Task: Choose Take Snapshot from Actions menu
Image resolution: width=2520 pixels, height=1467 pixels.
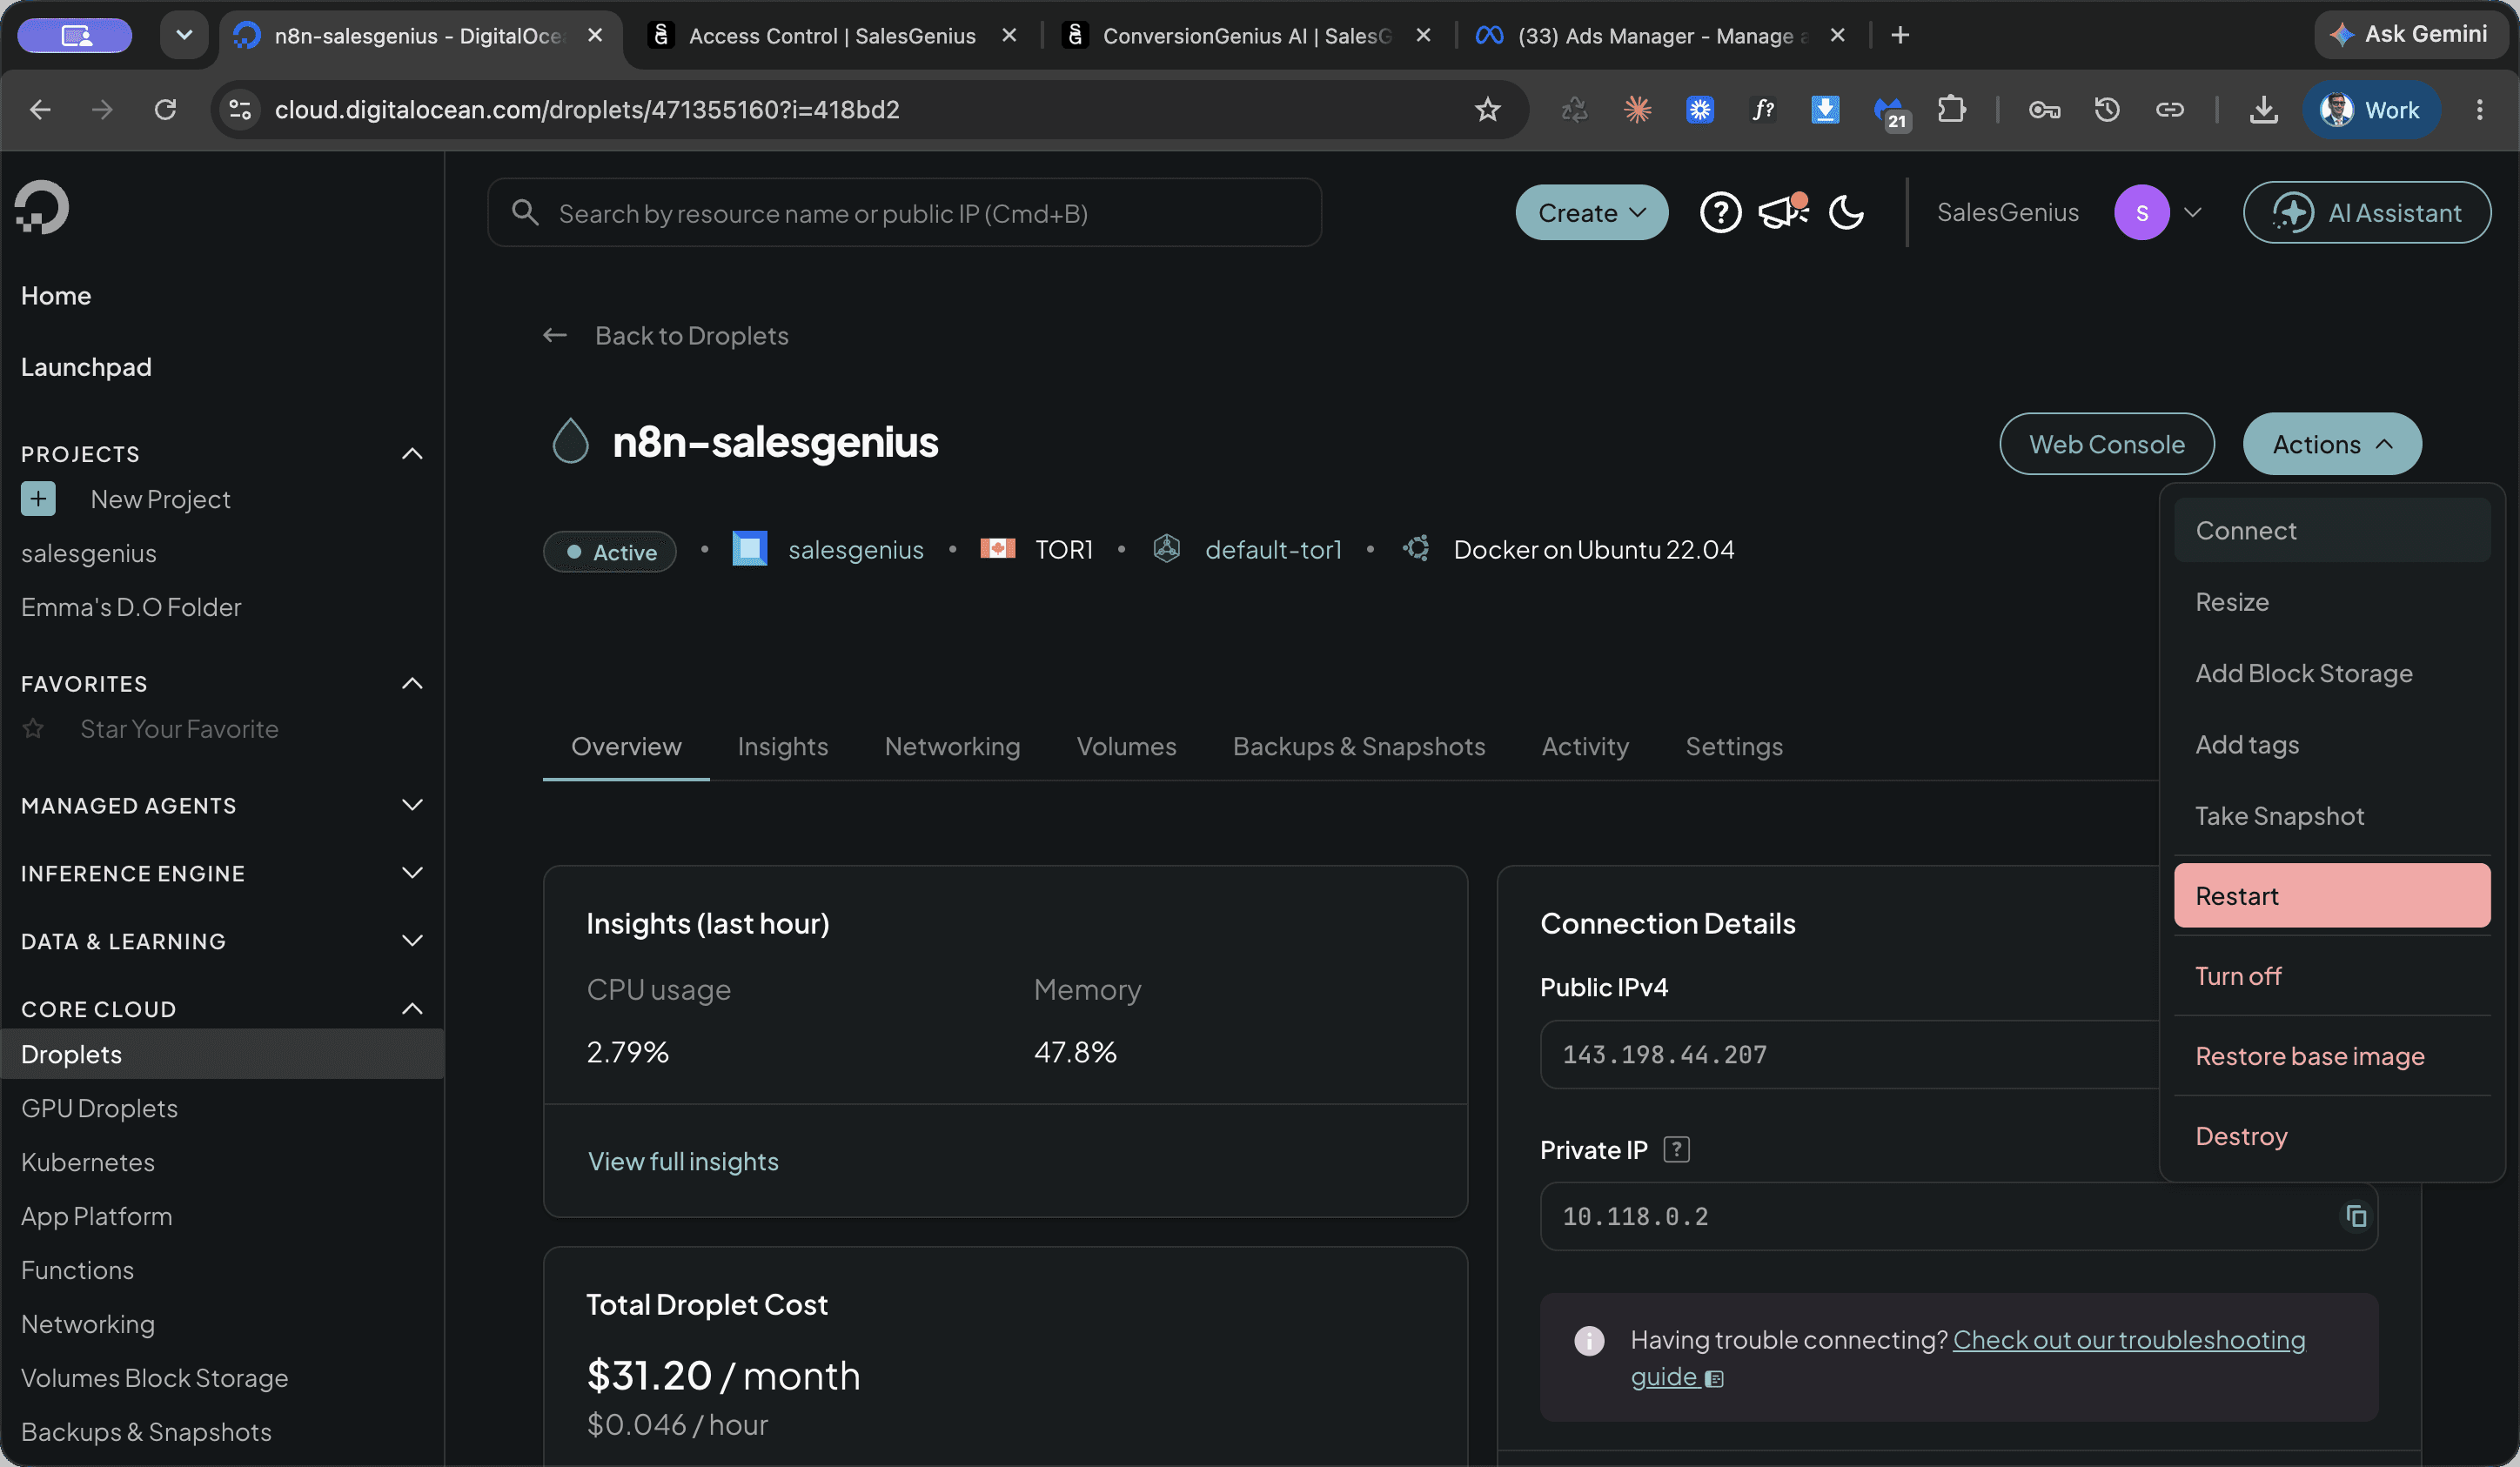Action: pos(2331,816)
